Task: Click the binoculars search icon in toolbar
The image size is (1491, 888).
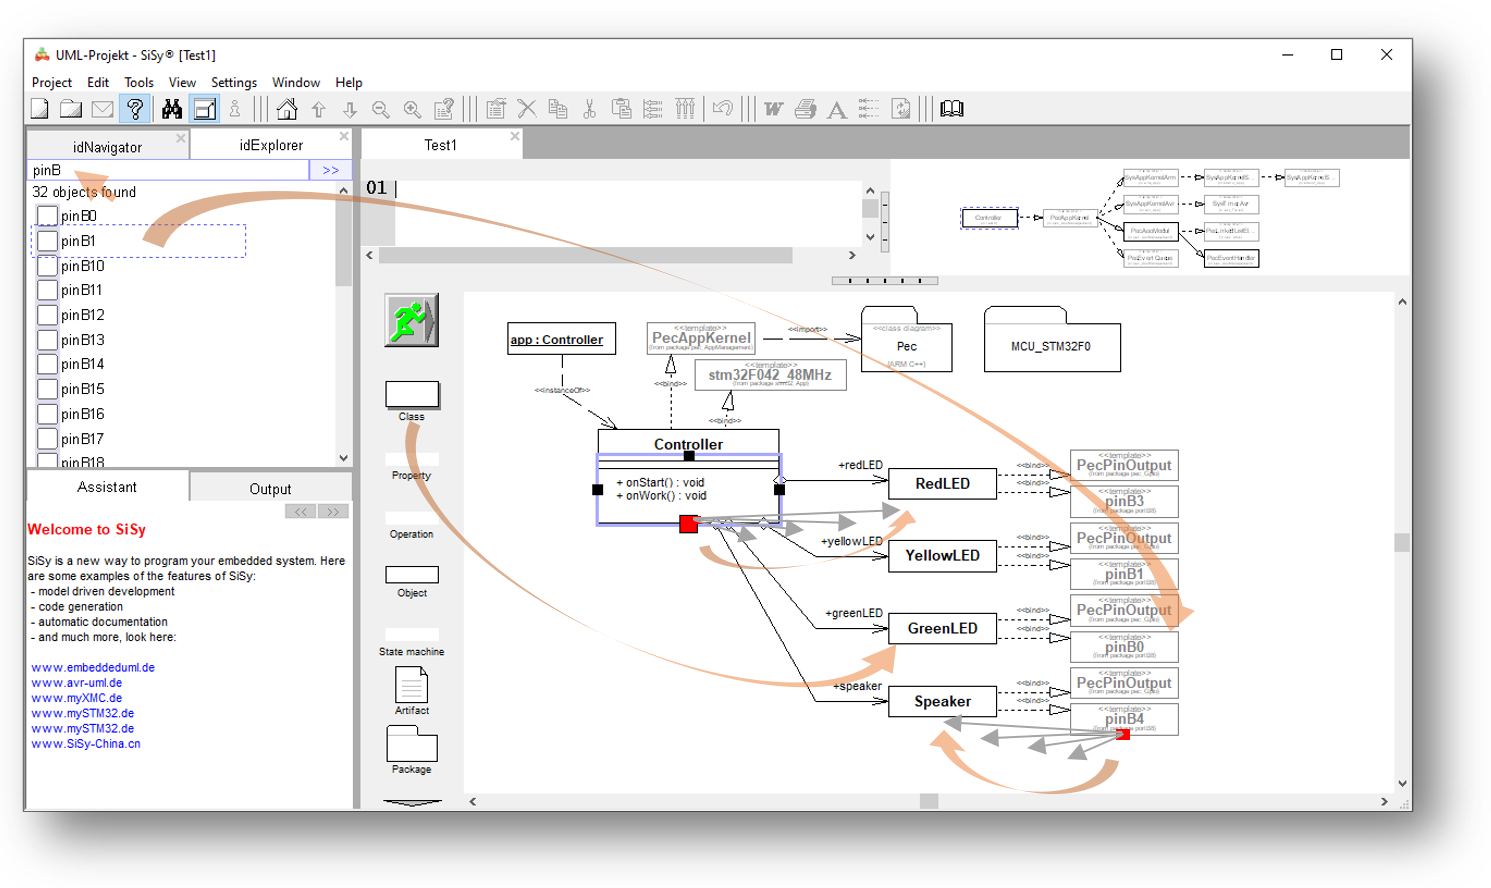Action: (172, 109)
